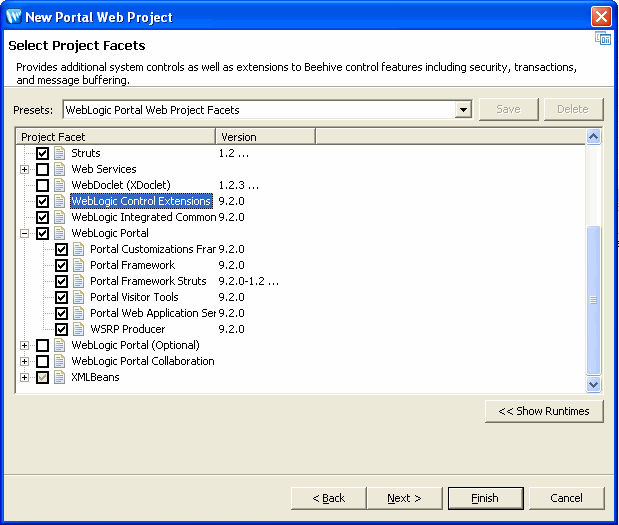619x525 pixels.
Task: Click the Struts facet document icon
Action: (59, 153)
